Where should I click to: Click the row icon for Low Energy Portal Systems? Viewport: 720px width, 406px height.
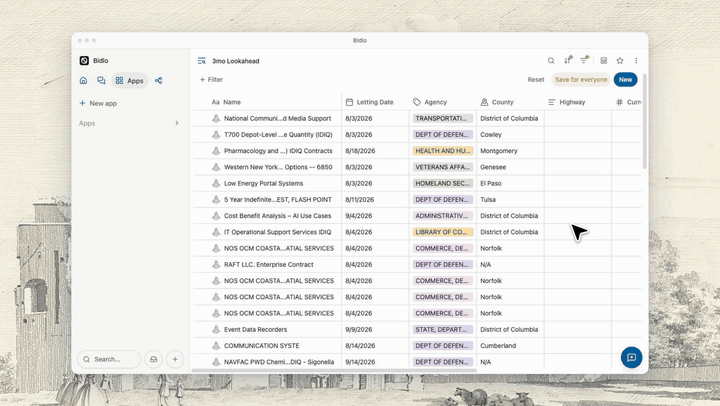tap(216, 183)
